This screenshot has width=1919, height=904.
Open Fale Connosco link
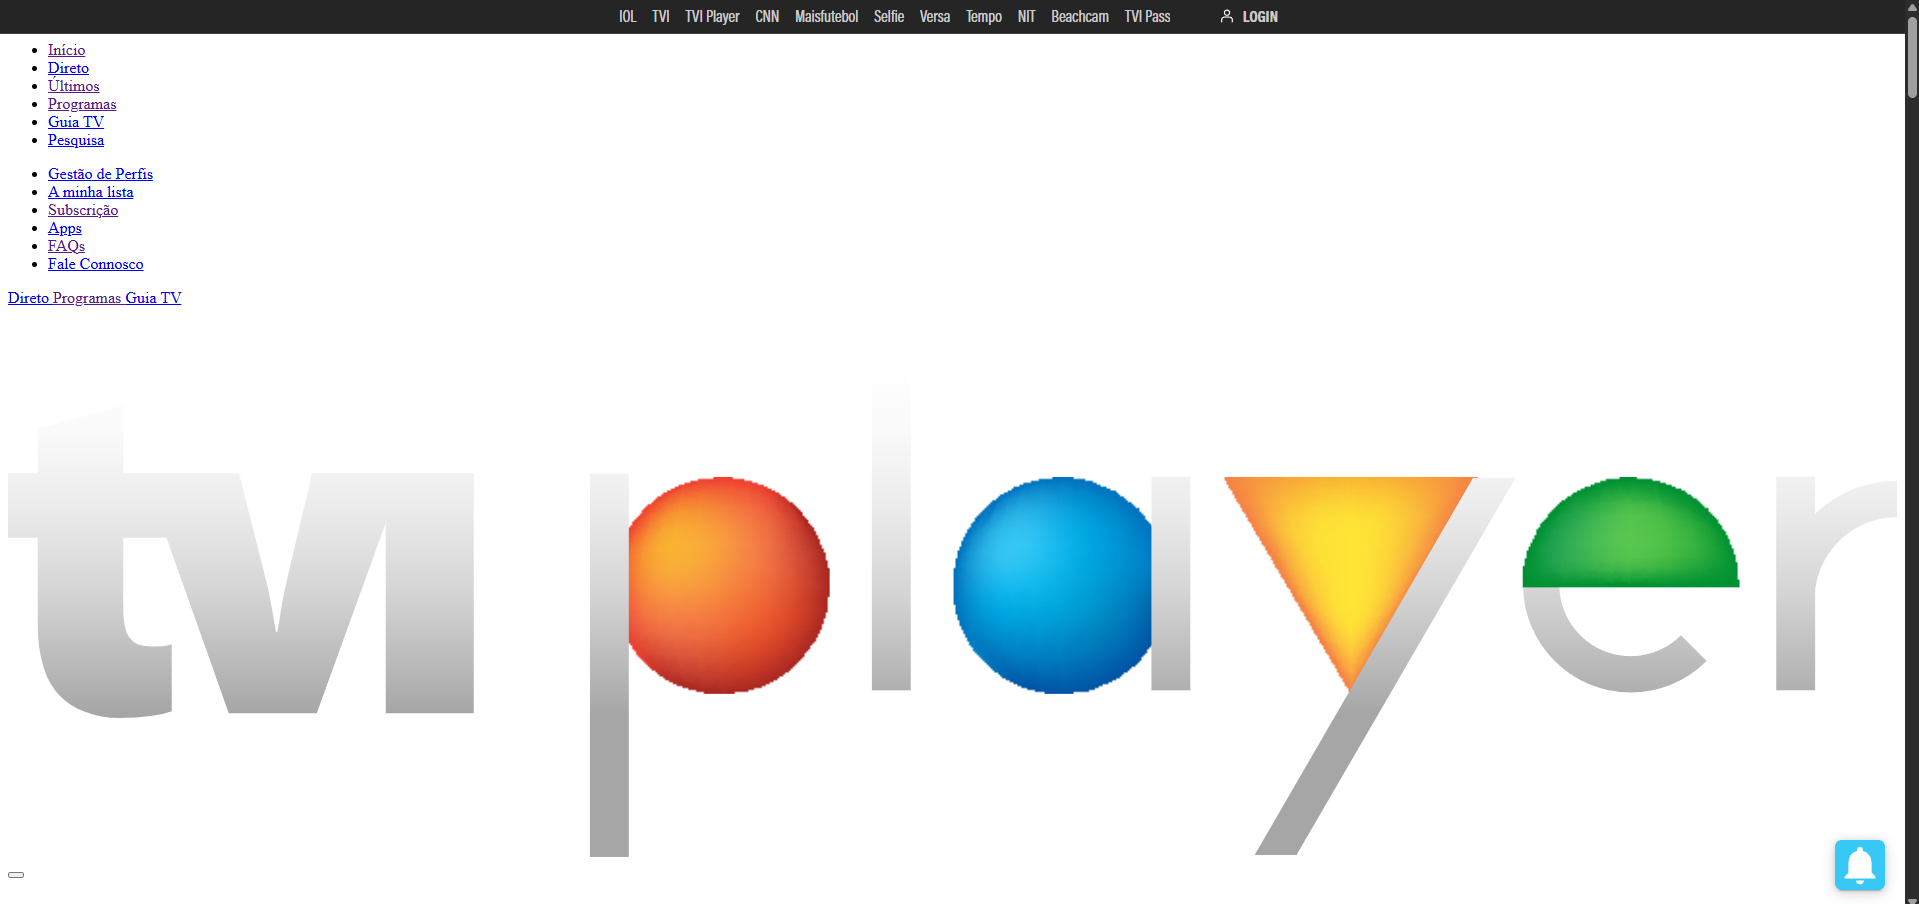(x=96, y=264)
